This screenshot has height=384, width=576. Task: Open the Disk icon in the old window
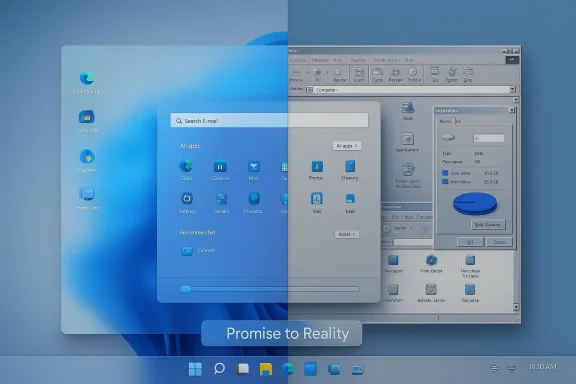[408, 108]
